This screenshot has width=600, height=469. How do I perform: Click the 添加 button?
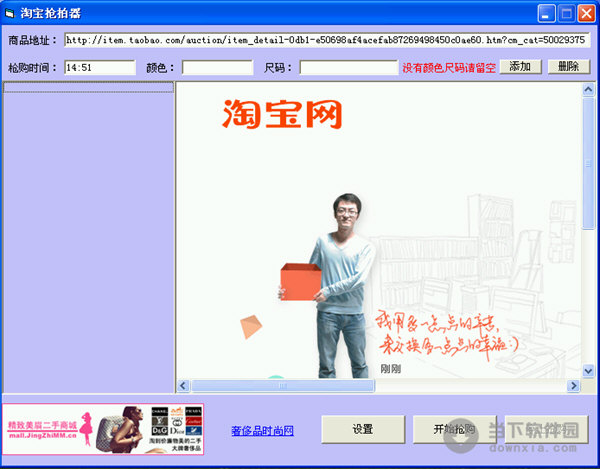(x=520, y=67)
